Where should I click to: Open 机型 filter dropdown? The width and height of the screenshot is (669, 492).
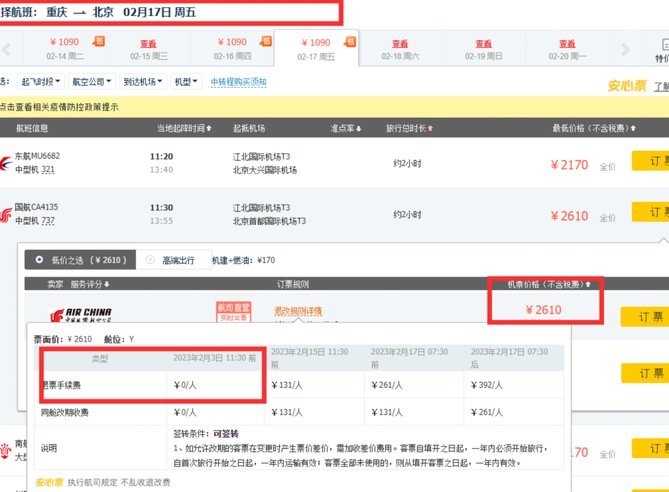coord(186,82)
